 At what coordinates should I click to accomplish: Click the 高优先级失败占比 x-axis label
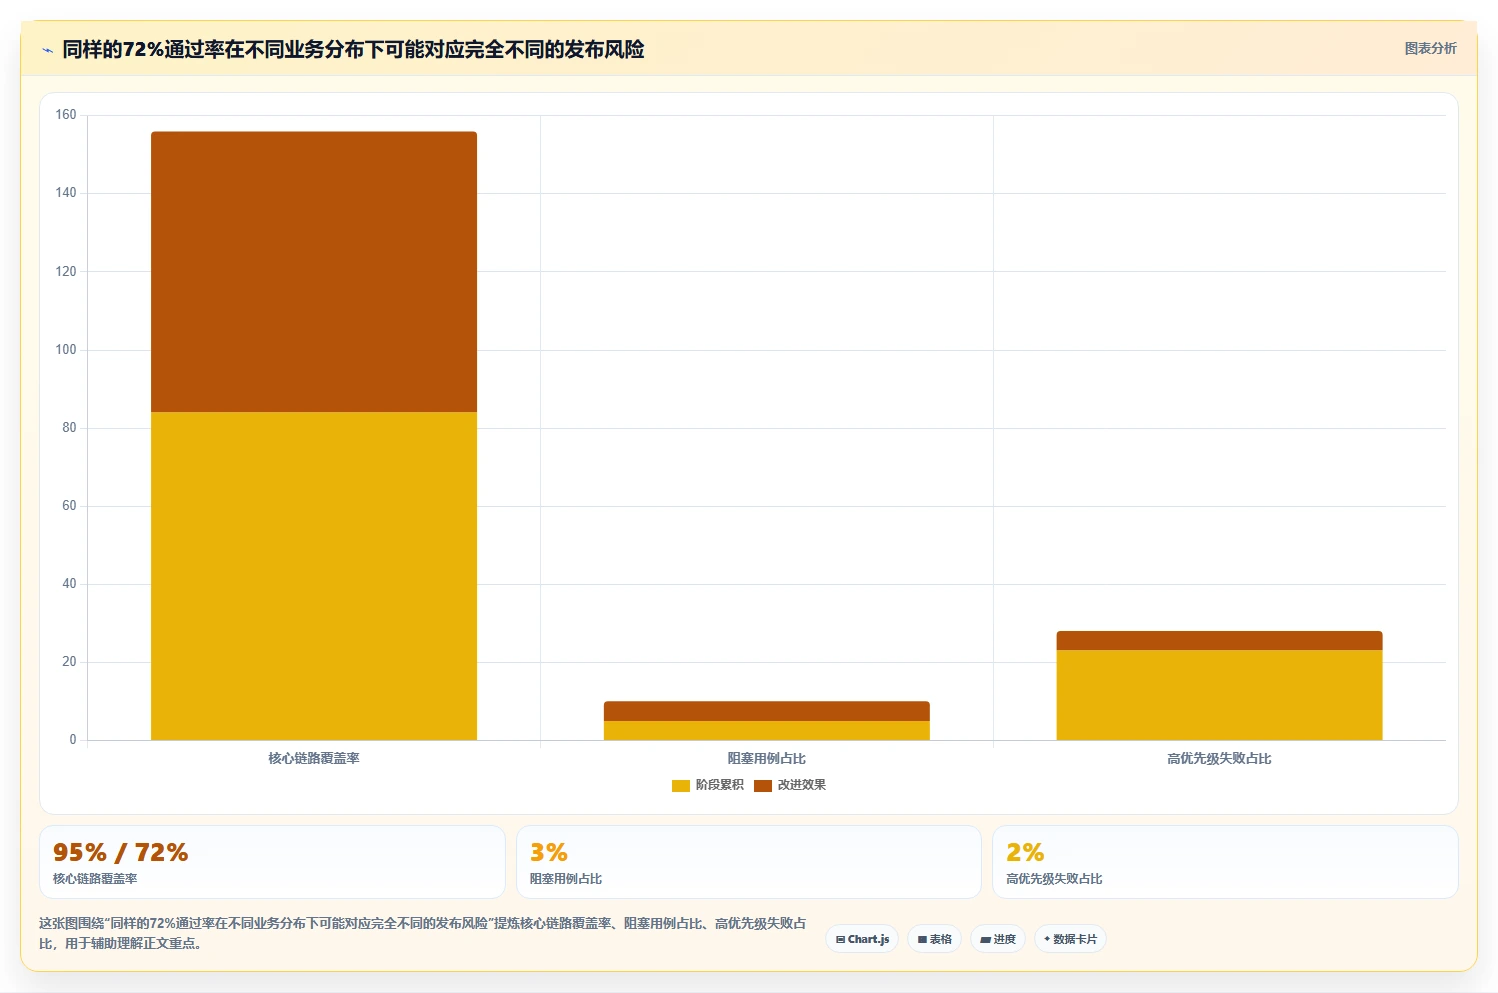pos(1219,758)
